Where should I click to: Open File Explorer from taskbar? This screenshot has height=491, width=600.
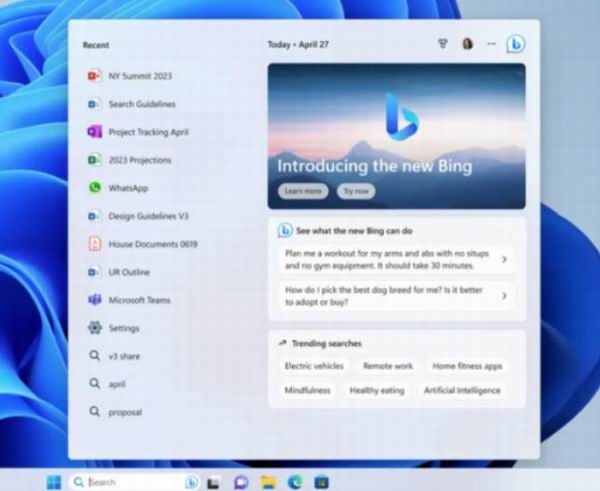pyautogui.click(x=268, y=482)
